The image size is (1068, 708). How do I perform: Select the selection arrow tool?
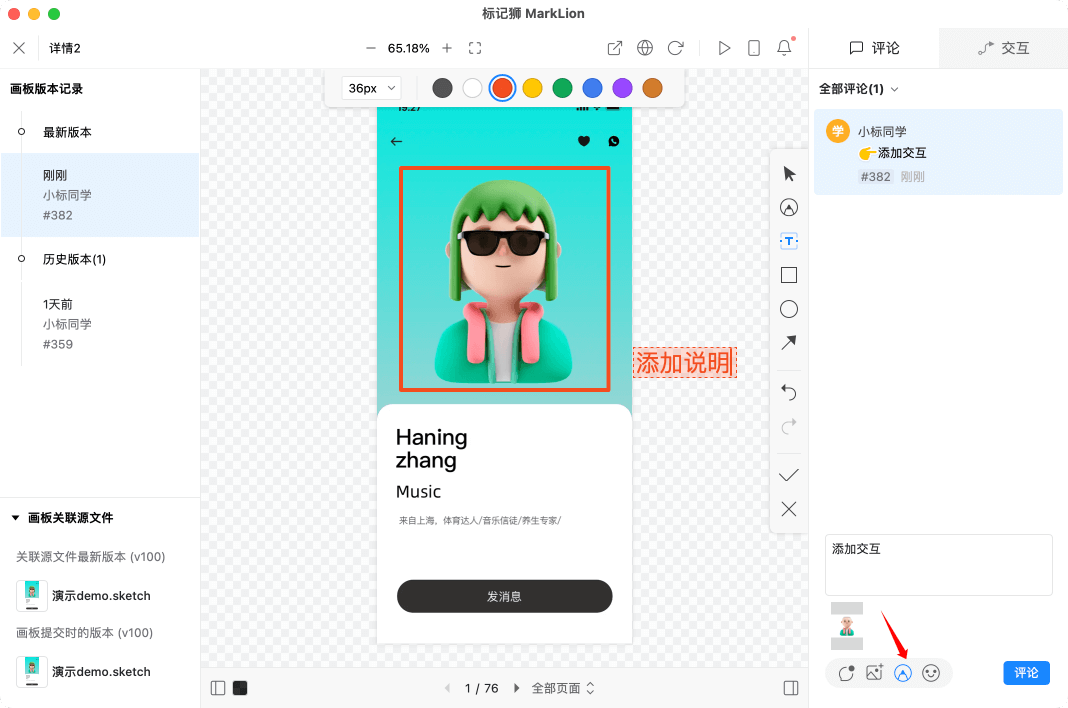[x=788, y=173]
